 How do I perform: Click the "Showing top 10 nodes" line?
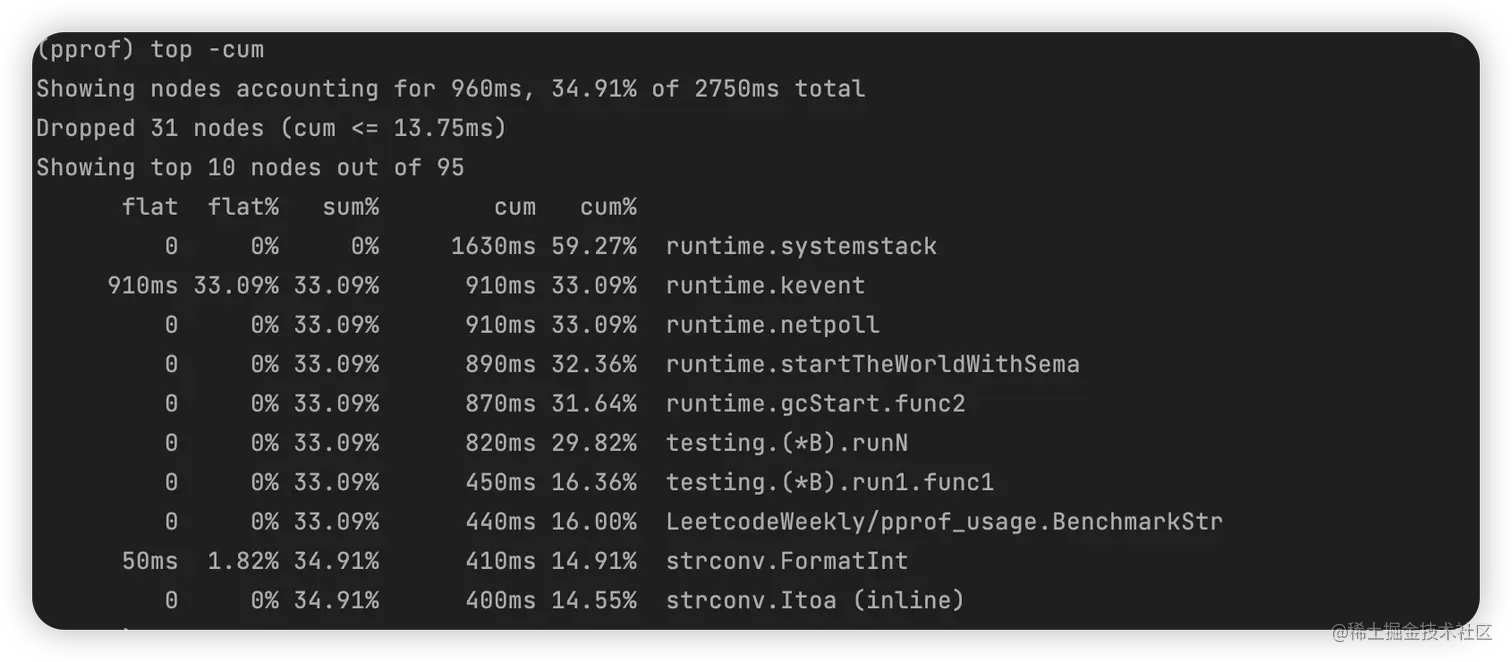pos(250,167)
